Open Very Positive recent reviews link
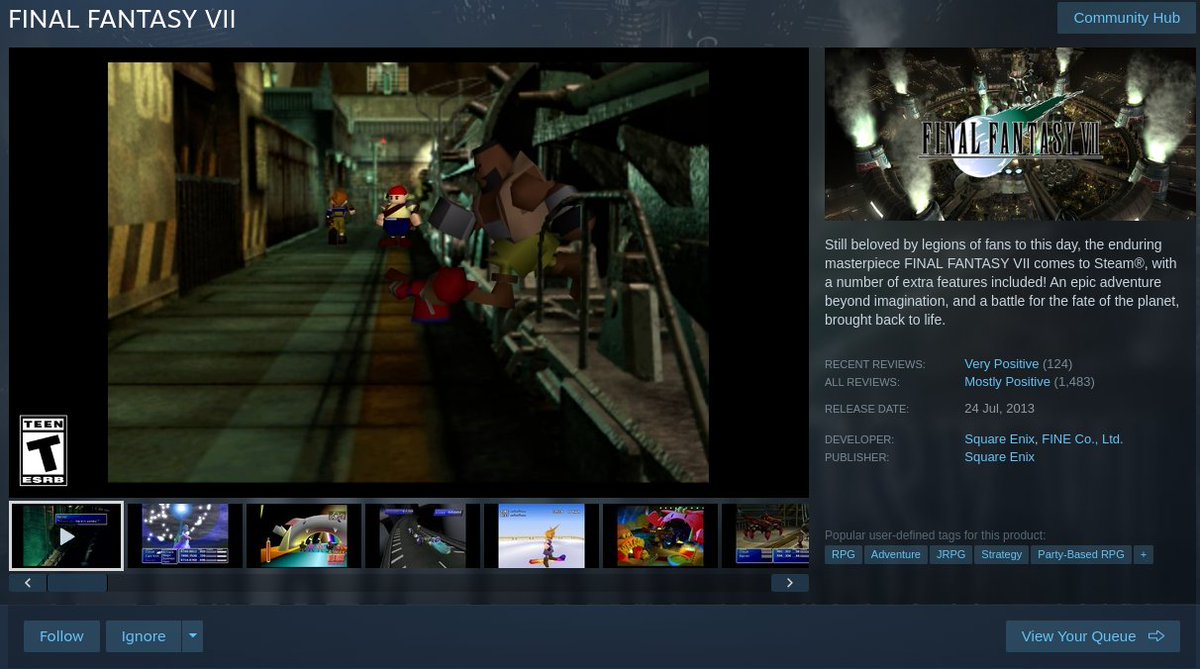1200x669 pixels. tap(1001, 364)
